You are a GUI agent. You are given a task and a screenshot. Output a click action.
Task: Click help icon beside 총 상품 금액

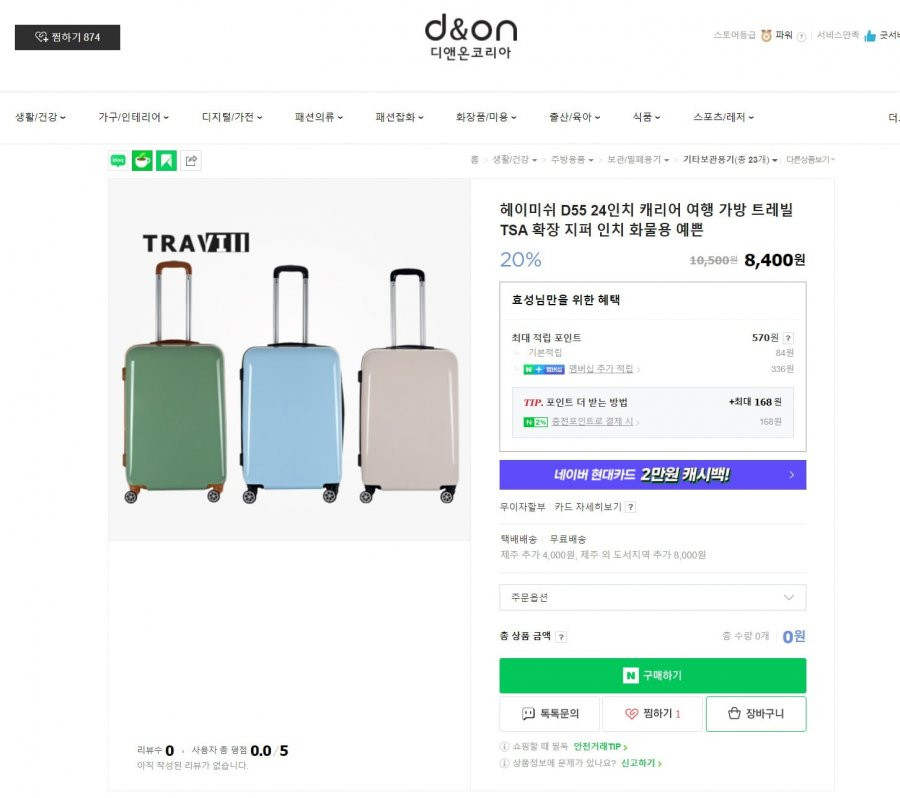(x=561, y=637)
